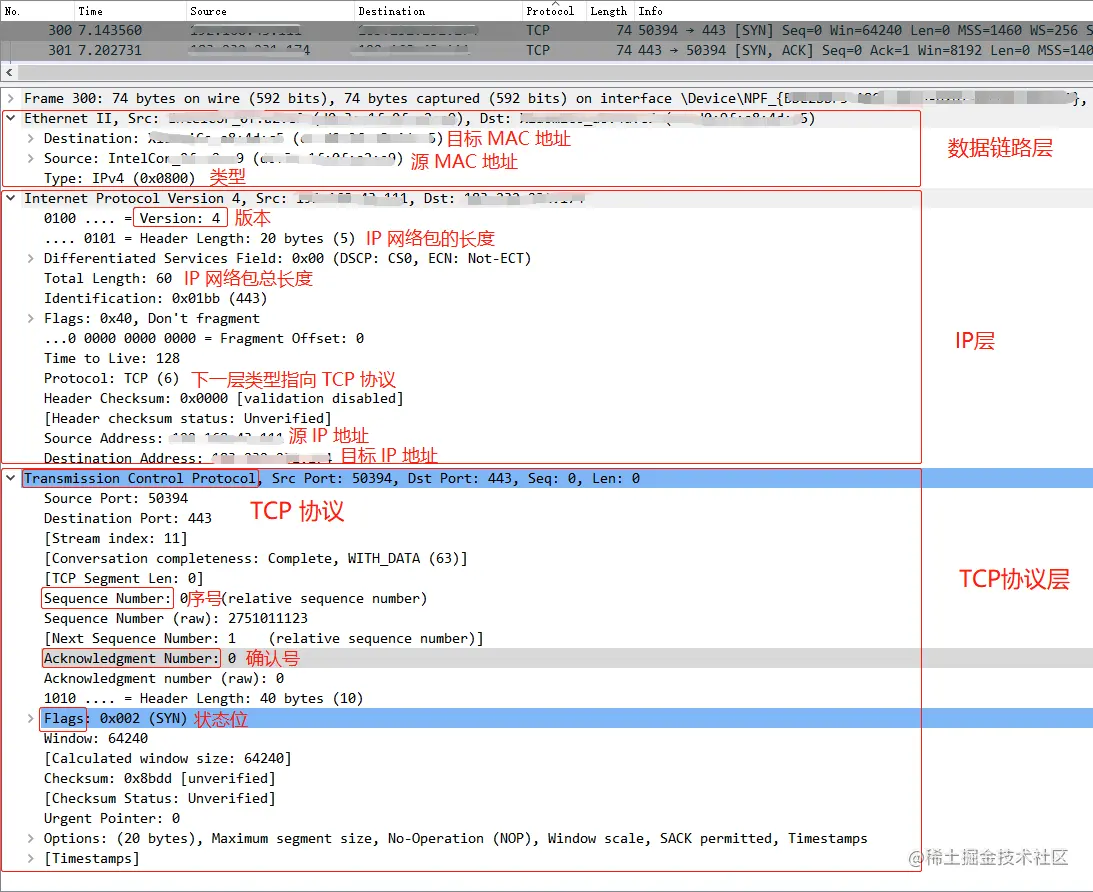Select the Acknowledgment Number: 0 row
Viewport: 1093px width, 892px height.
[139, 659]
